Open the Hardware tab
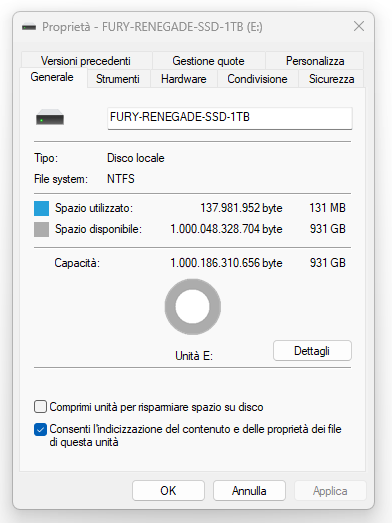This screenshot has width=392, height=523. pyautogui.click(x=183, y=79)
